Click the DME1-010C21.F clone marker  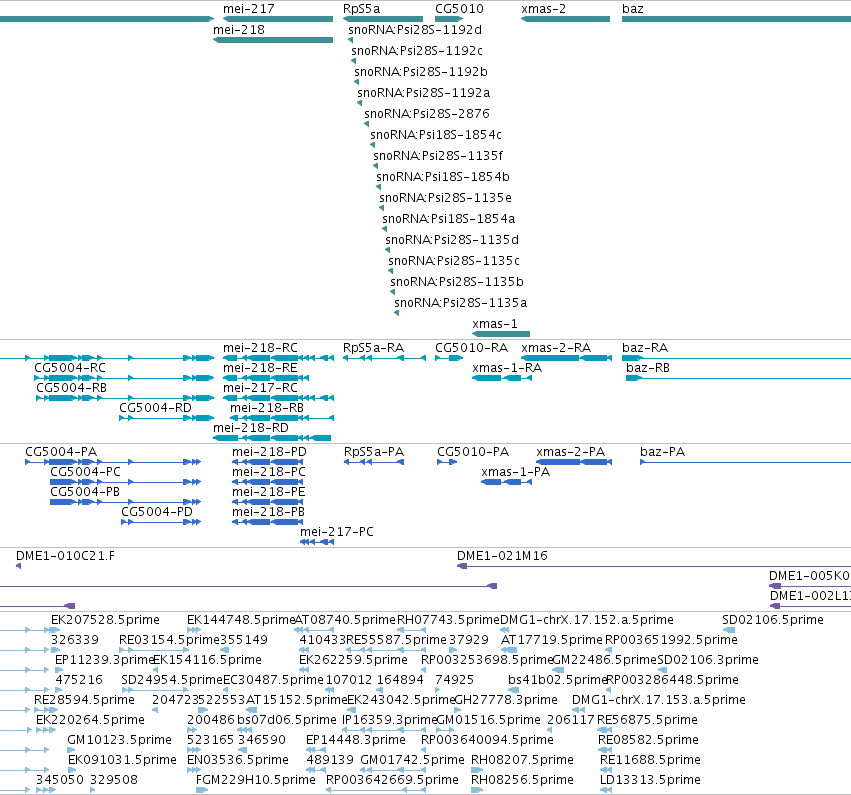[18, 566]
